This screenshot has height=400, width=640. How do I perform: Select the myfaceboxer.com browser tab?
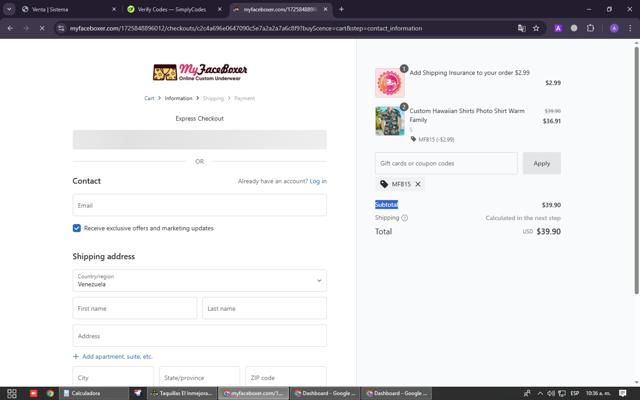[280, 9]
